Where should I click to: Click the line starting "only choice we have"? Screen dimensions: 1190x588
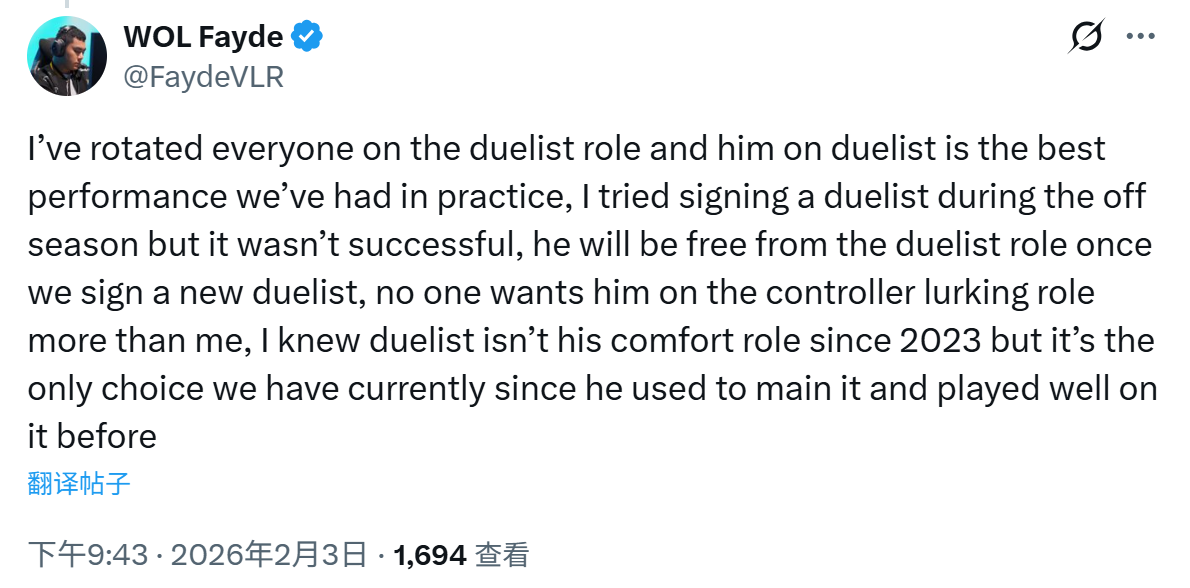pos(592,388)
